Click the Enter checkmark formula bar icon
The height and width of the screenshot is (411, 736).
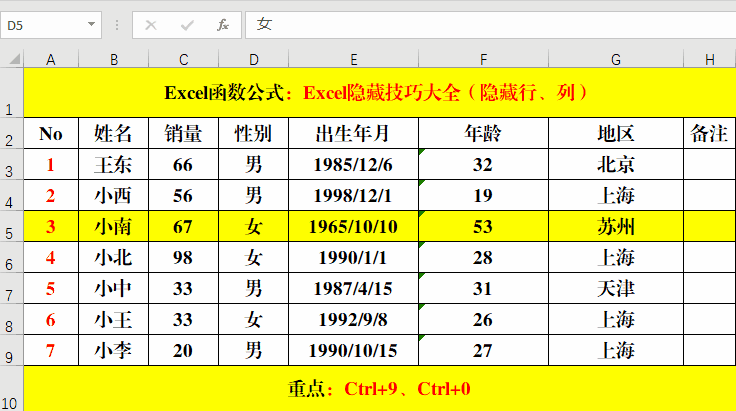pos(187,25)
